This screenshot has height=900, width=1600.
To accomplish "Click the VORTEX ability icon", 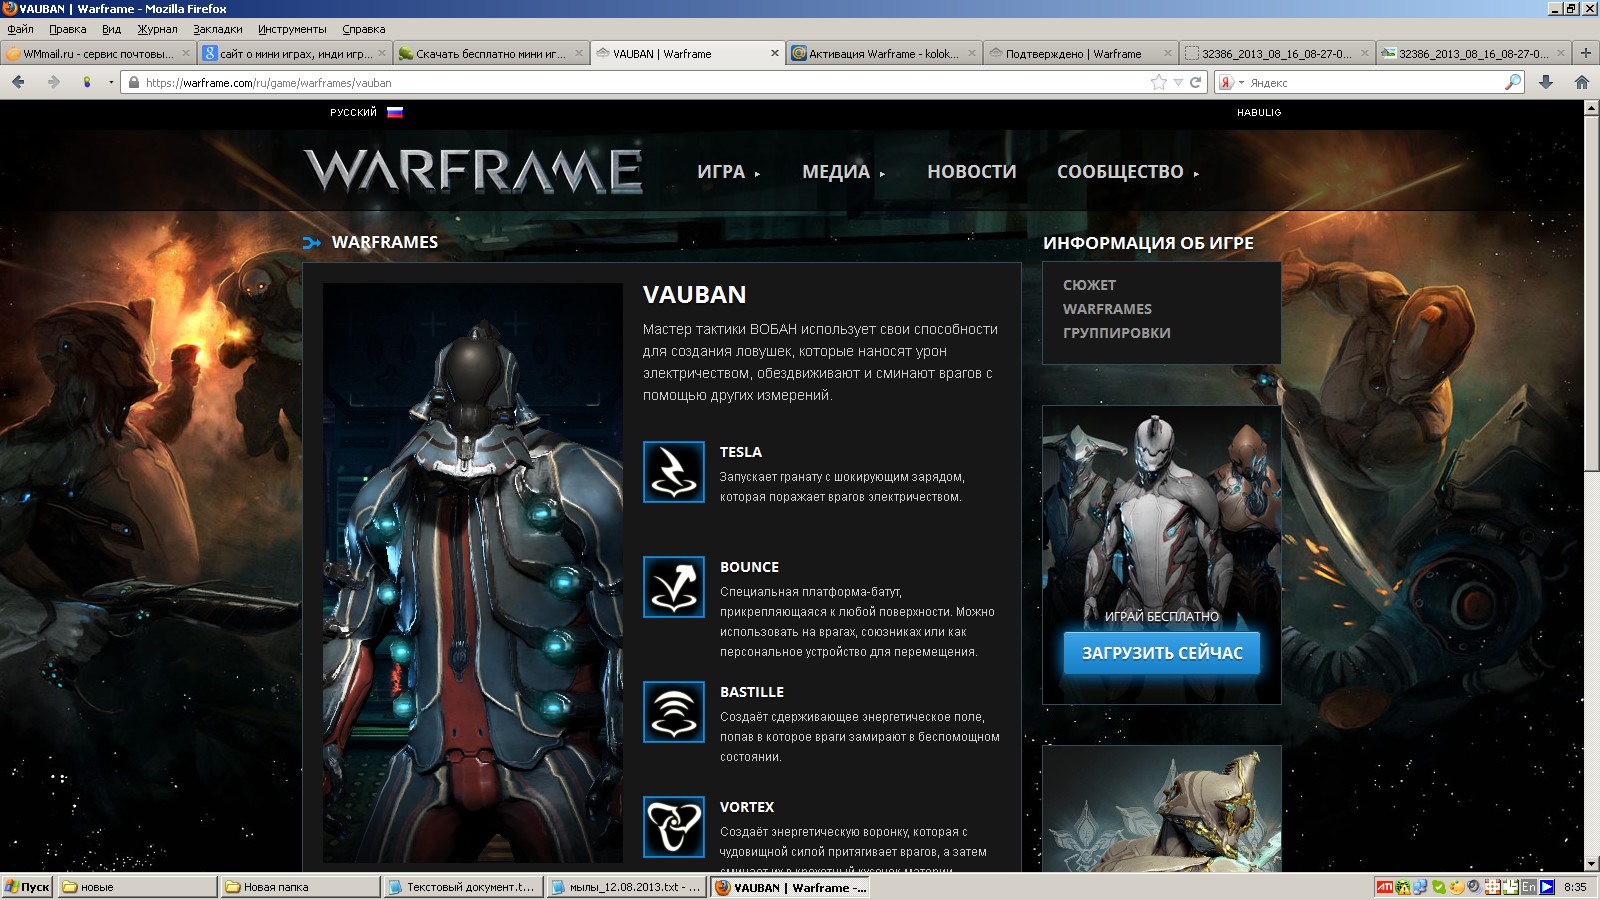I will click(674, 827).
